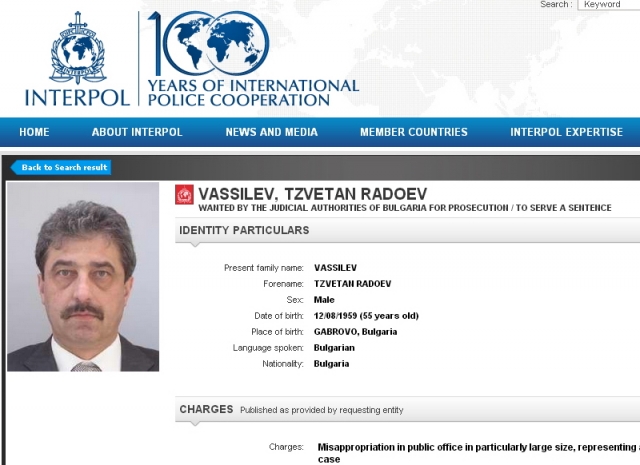Click the Years of International Police Cooperation text
This screenshot has width=640, height=465.
coord(252,92)
